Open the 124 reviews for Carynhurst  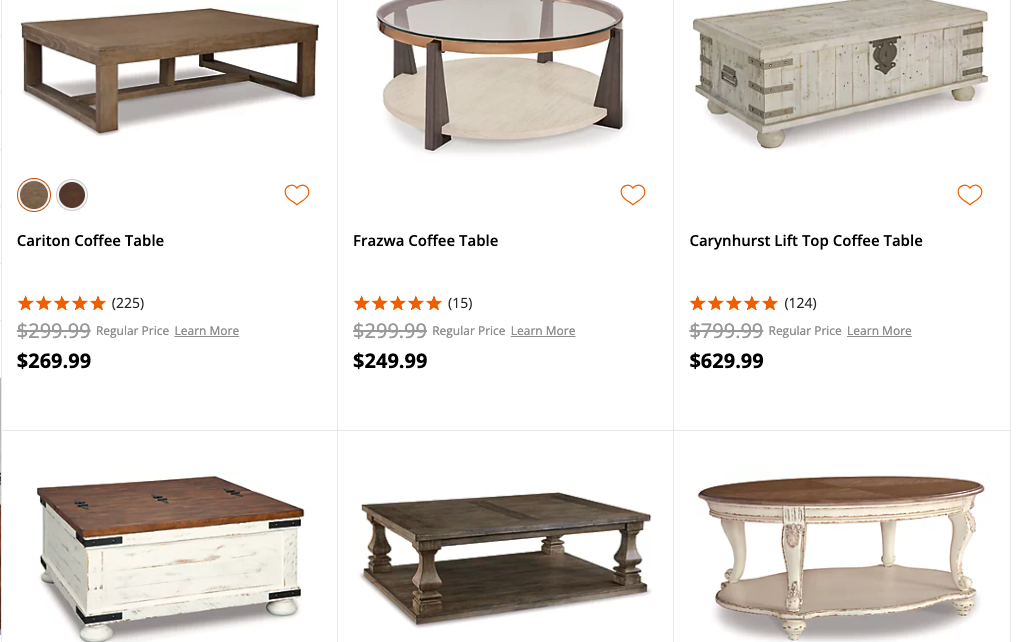click(x=800, y=303)
